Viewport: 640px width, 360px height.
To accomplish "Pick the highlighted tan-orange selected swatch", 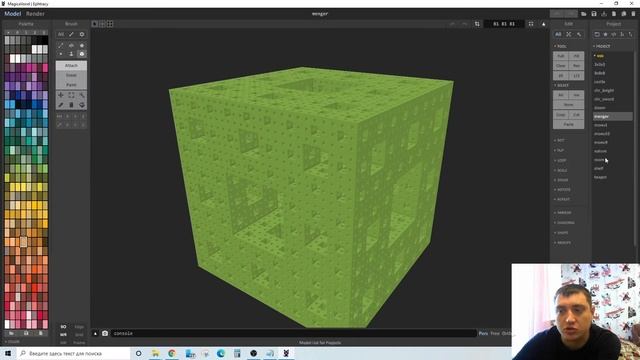I will (x=23, y=242).
